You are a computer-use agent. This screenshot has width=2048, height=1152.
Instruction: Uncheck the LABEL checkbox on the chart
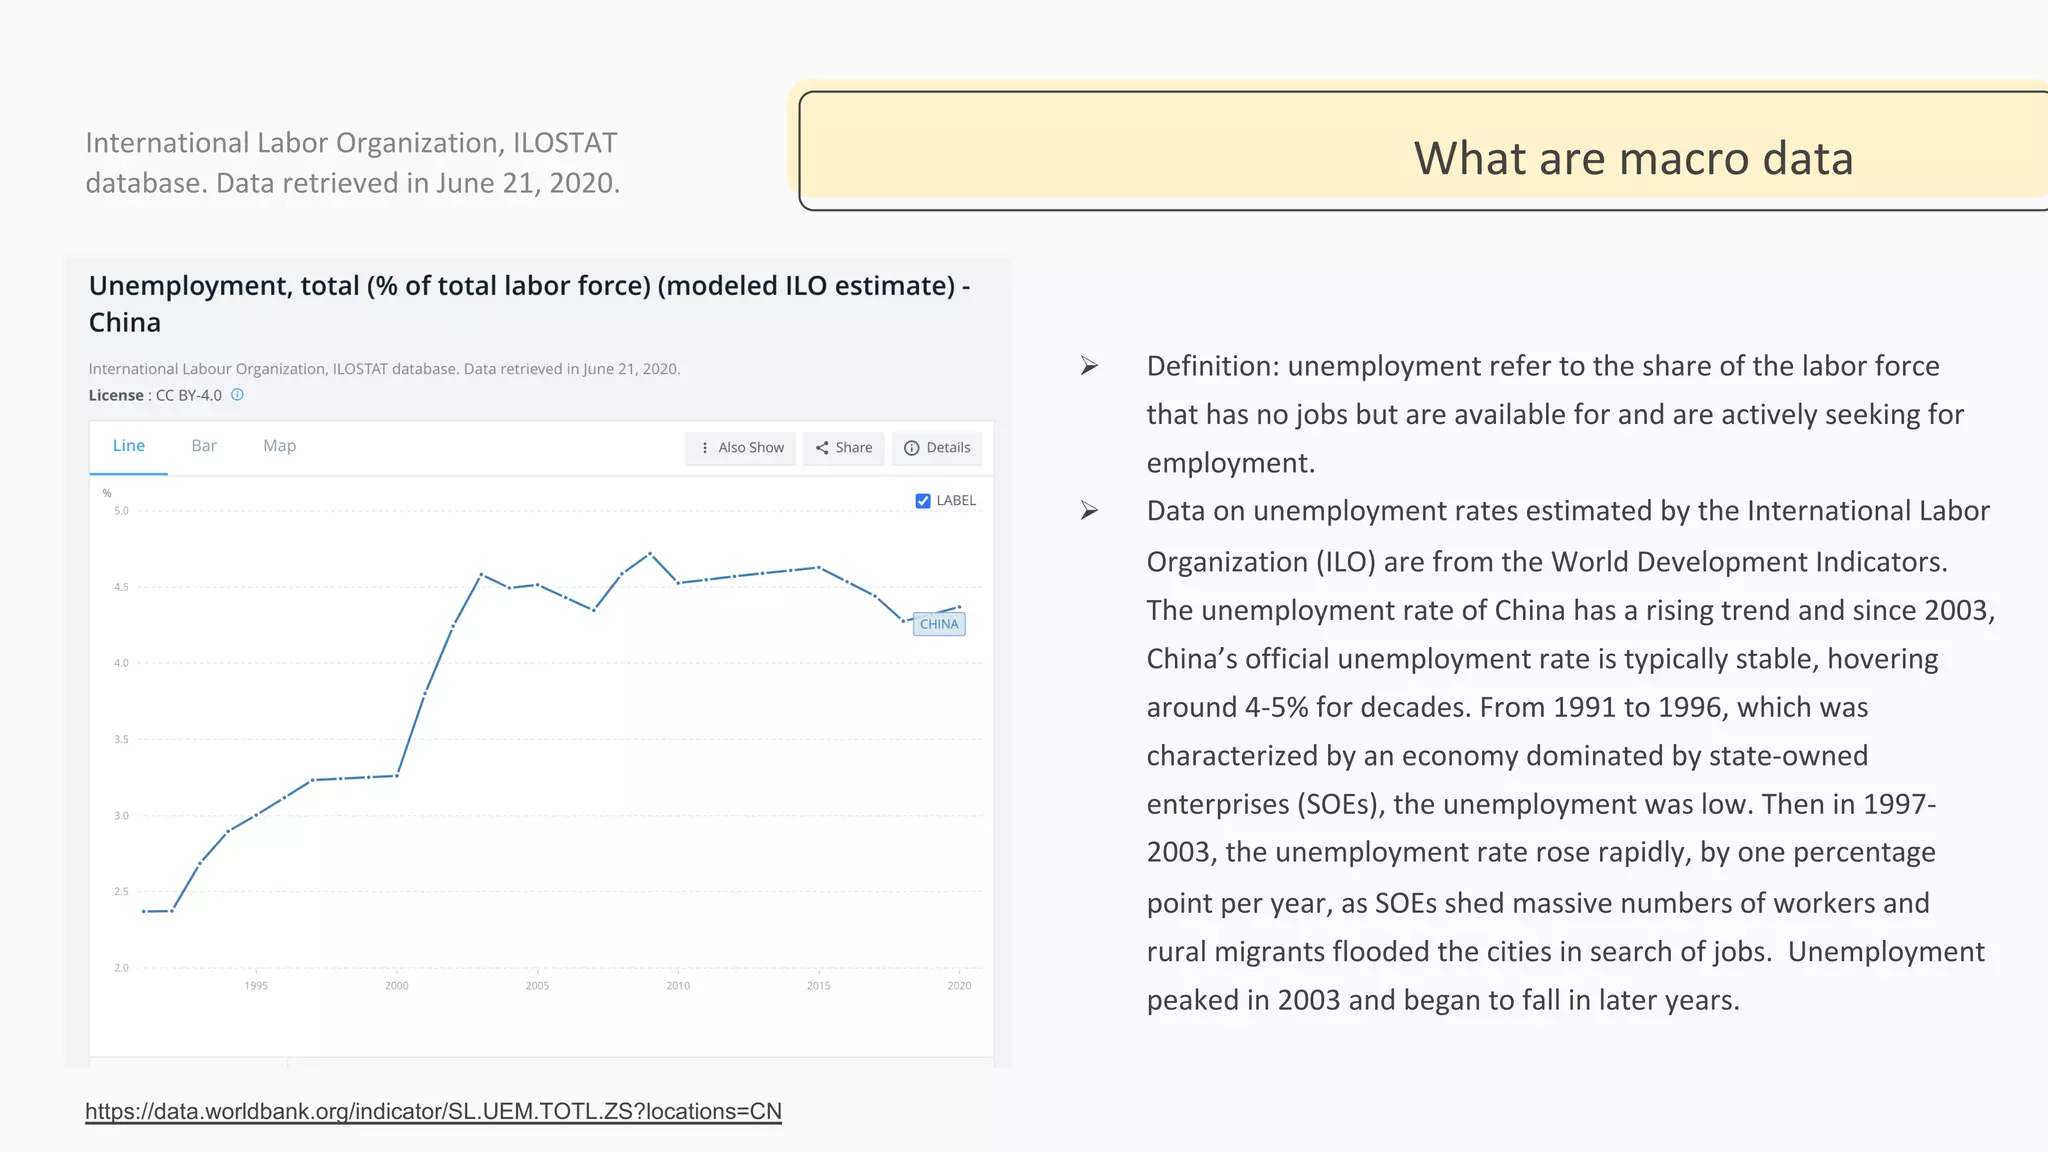[x=923, y=501]
